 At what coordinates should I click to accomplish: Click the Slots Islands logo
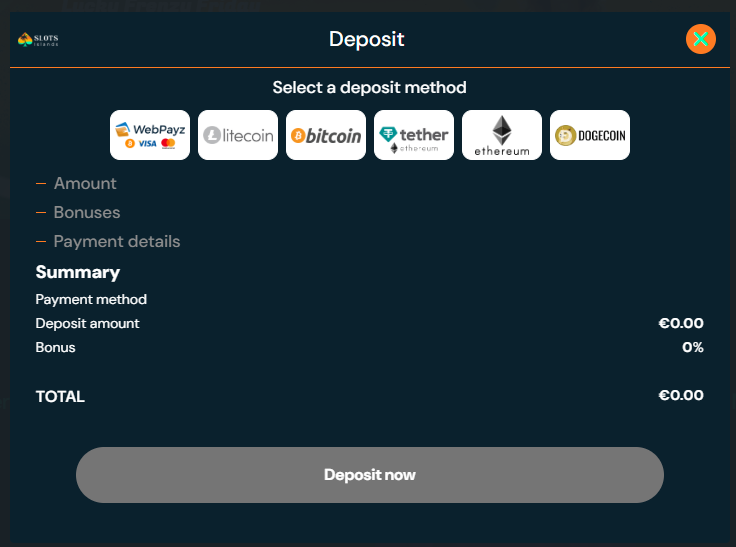39,40
